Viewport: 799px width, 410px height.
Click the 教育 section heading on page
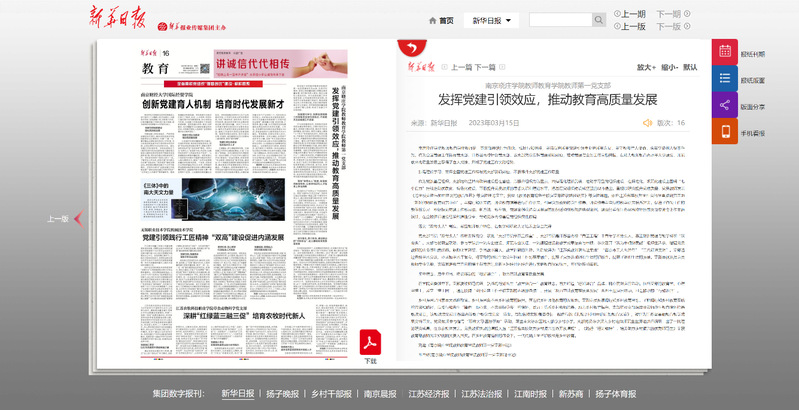coord(155,69)
